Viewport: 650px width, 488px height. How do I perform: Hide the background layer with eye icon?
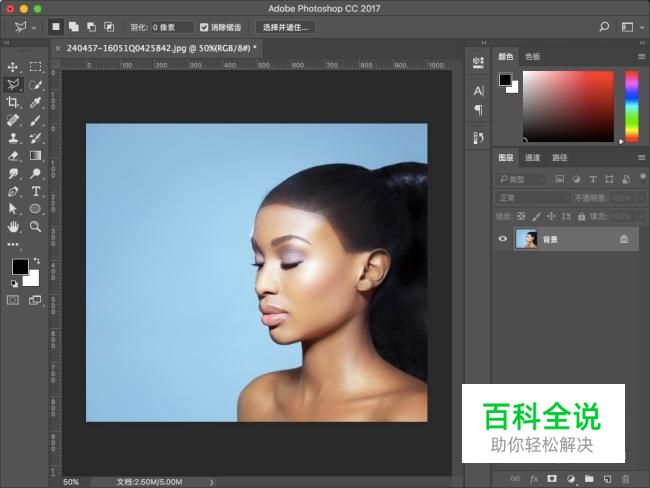(x=502, y=239)
